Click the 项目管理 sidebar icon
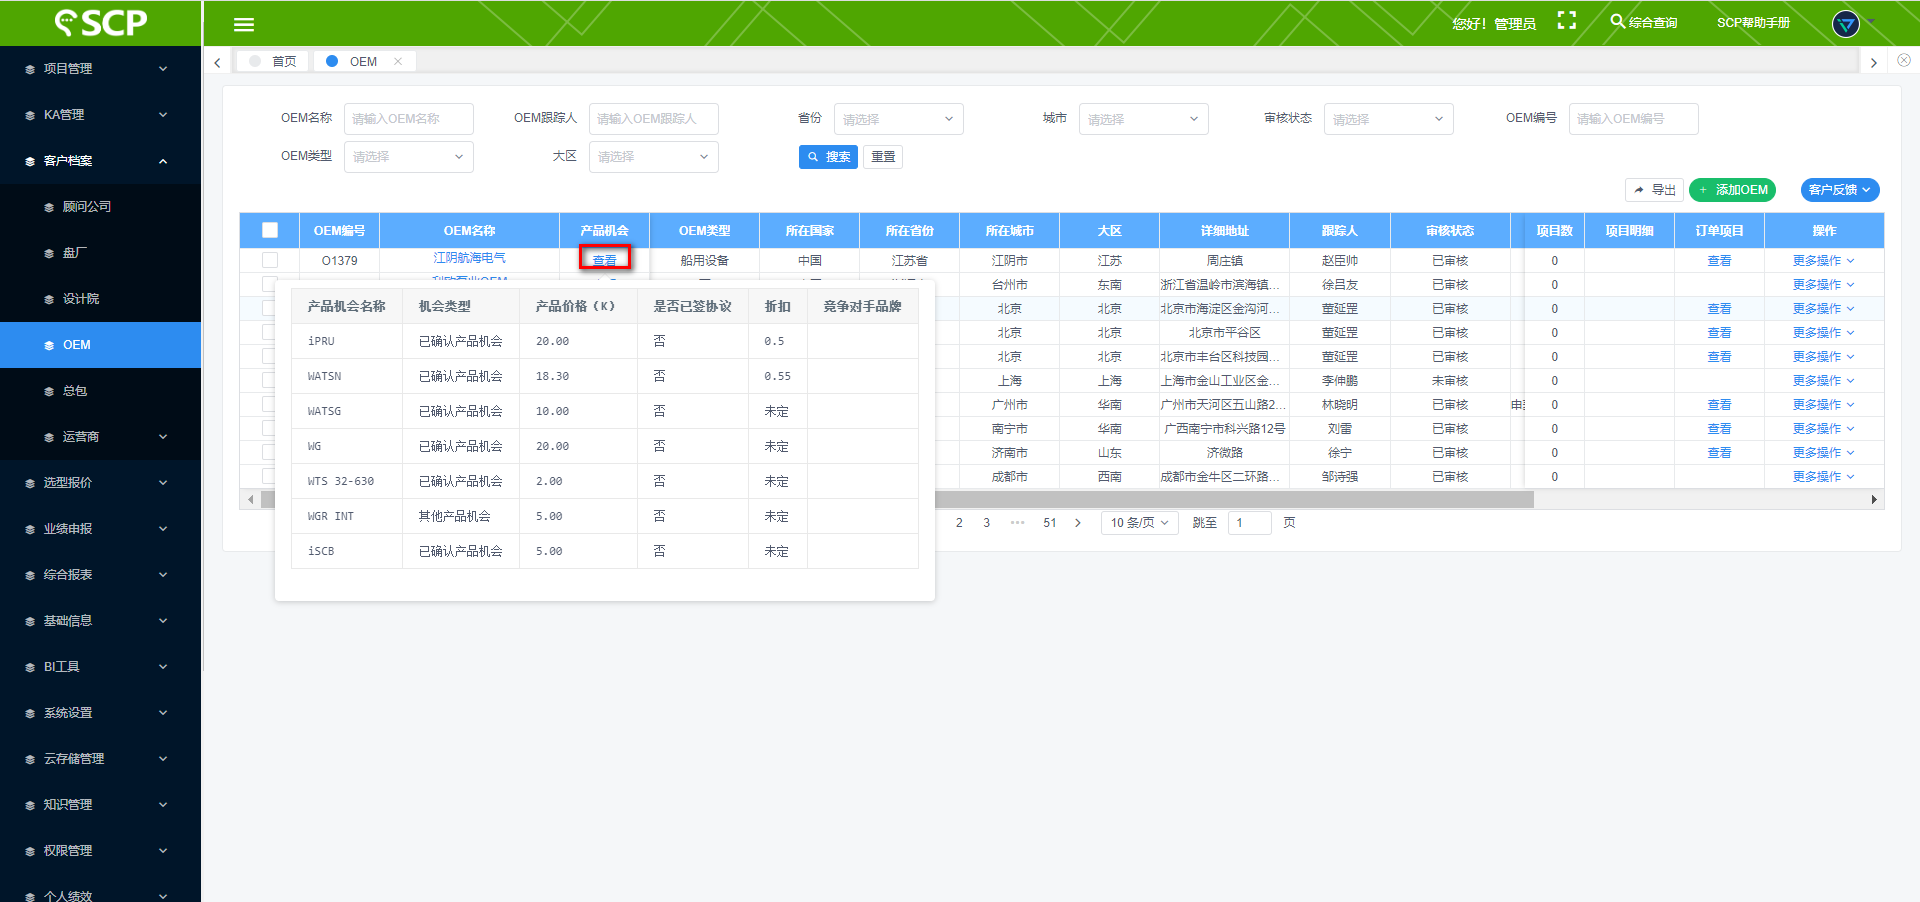 29,69
